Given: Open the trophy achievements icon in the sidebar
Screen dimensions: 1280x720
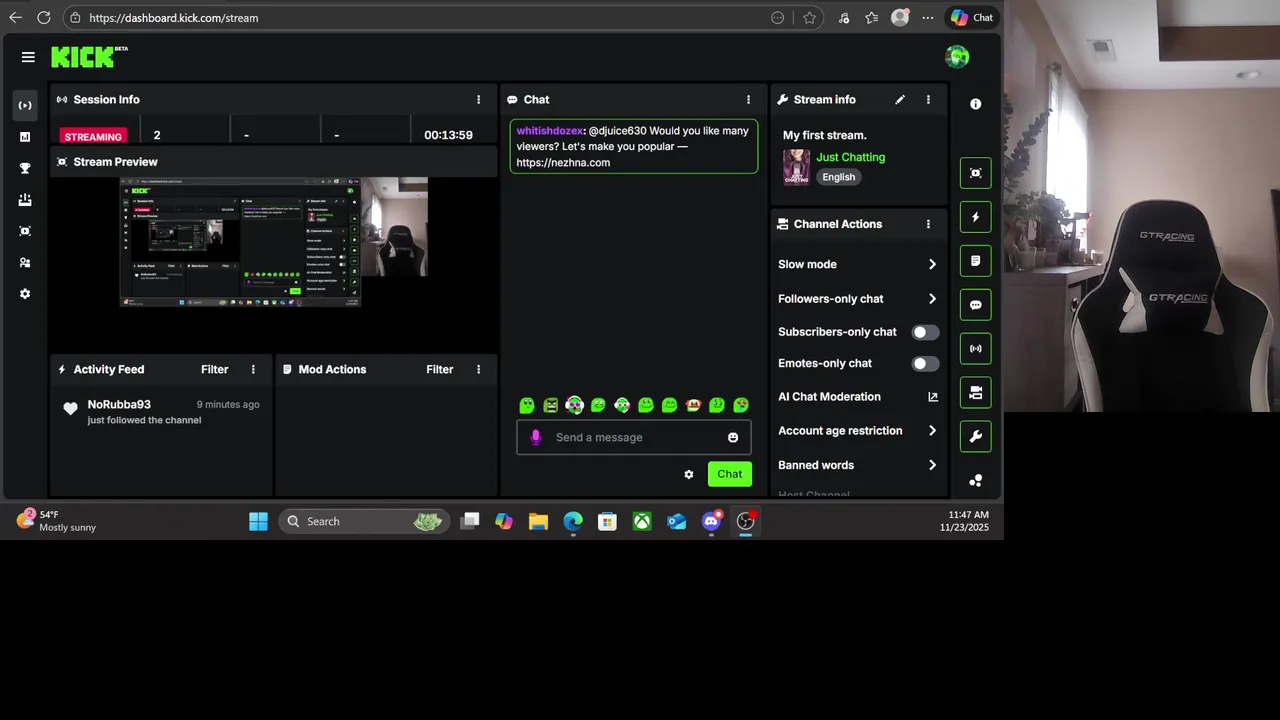Looking at the screenshot, I should tap(25, 168).
